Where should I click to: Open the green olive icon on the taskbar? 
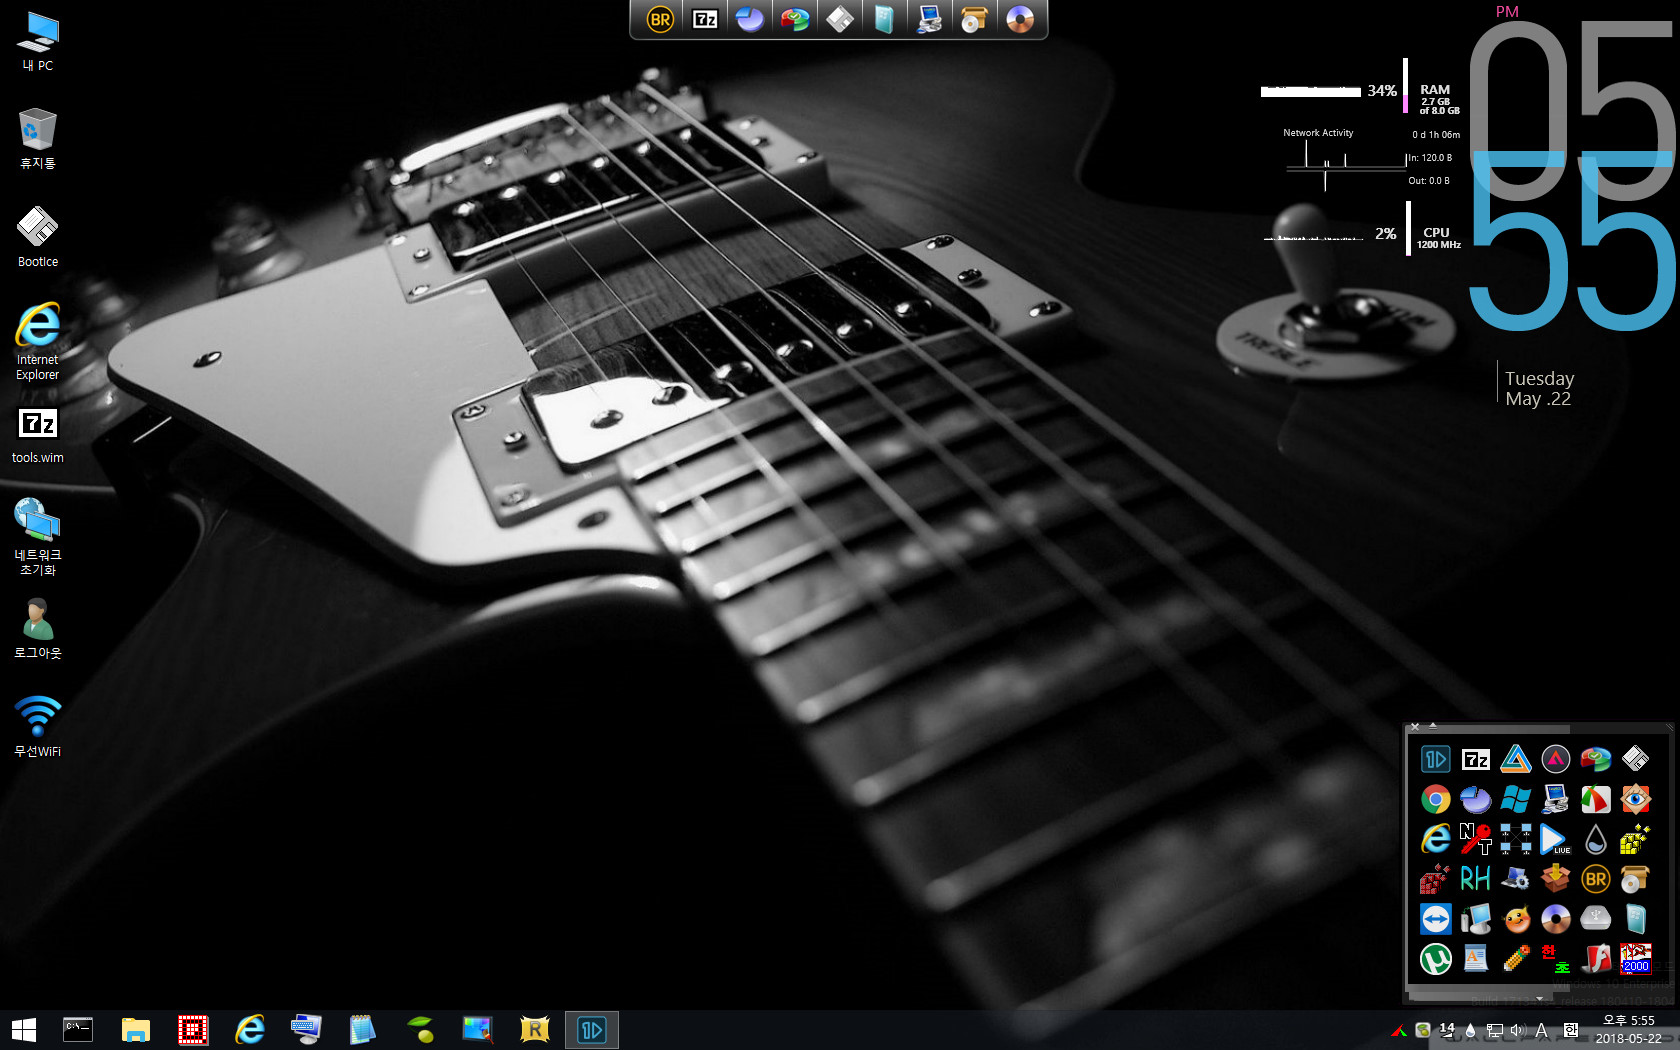pos(420,1030)
